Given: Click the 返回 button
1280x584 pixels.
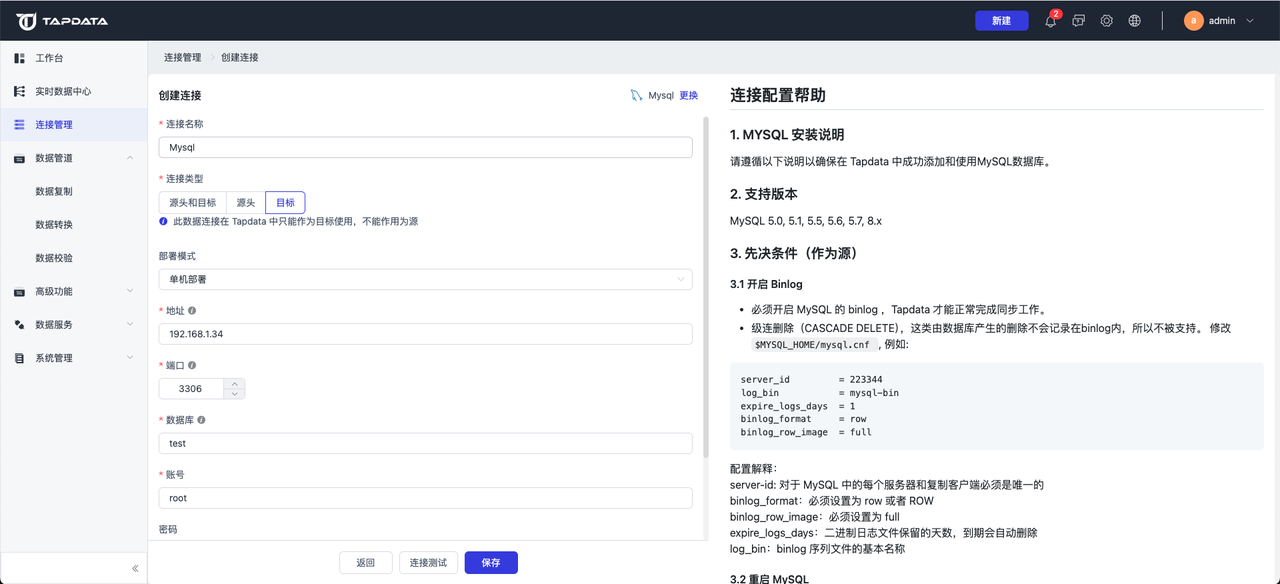Looking at the screenshot, I should click(x=366, y=563).
